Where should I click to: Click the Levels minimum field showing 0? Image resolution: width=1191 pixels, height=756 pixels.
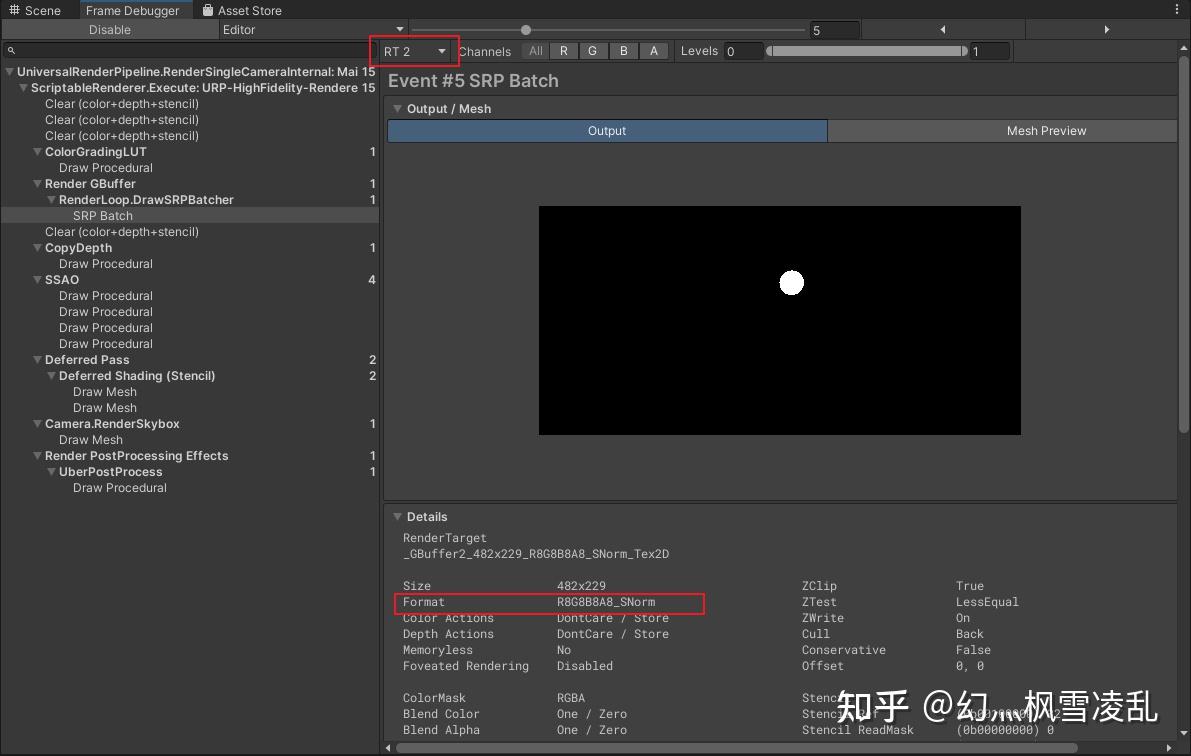[742, 51]
